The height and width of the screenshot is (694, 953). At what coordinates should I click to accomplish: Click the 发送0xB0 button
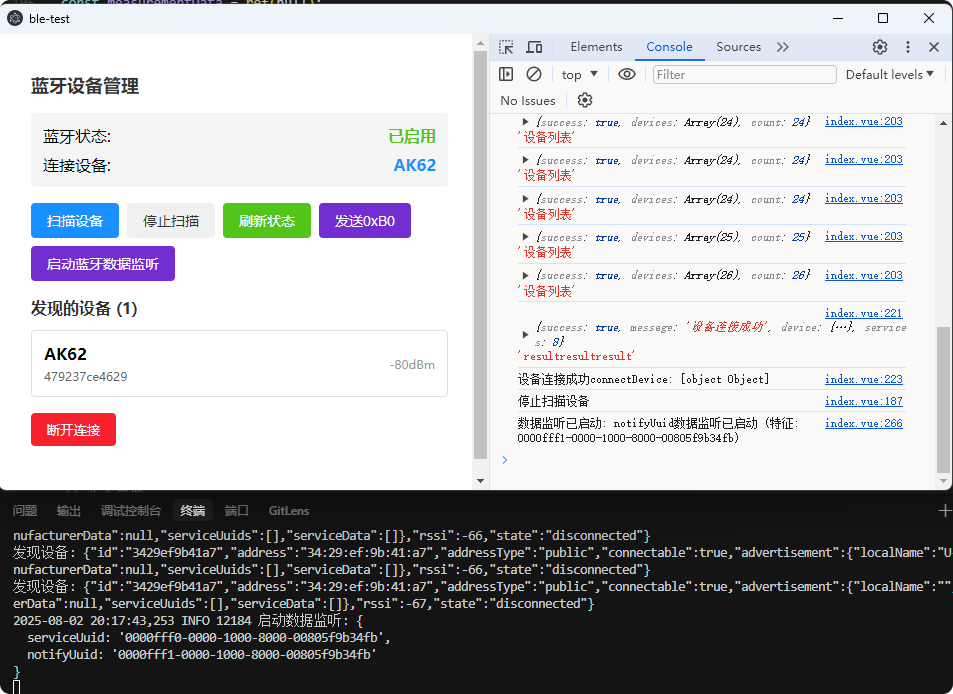[365, 221]
